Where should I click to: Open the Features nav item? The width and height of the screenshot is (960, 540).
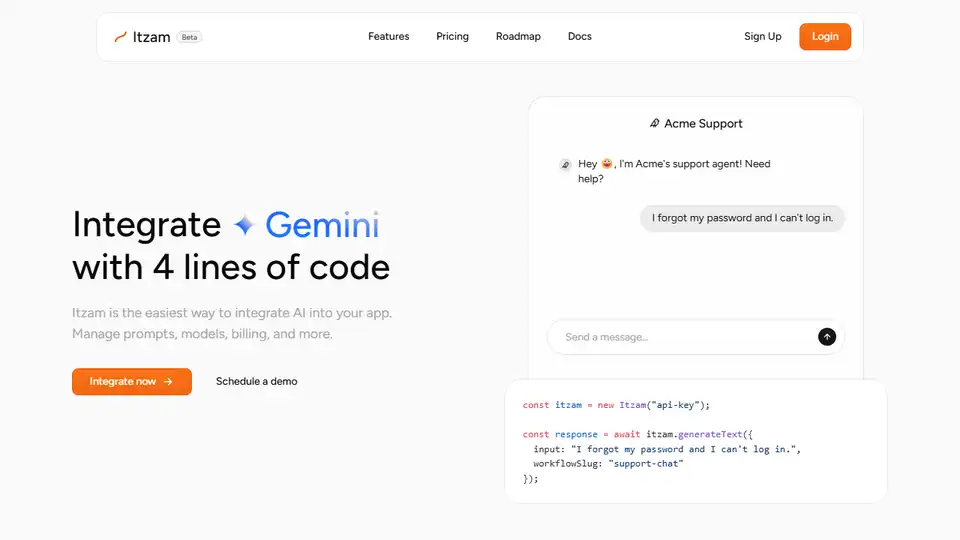tap(388, 37)
